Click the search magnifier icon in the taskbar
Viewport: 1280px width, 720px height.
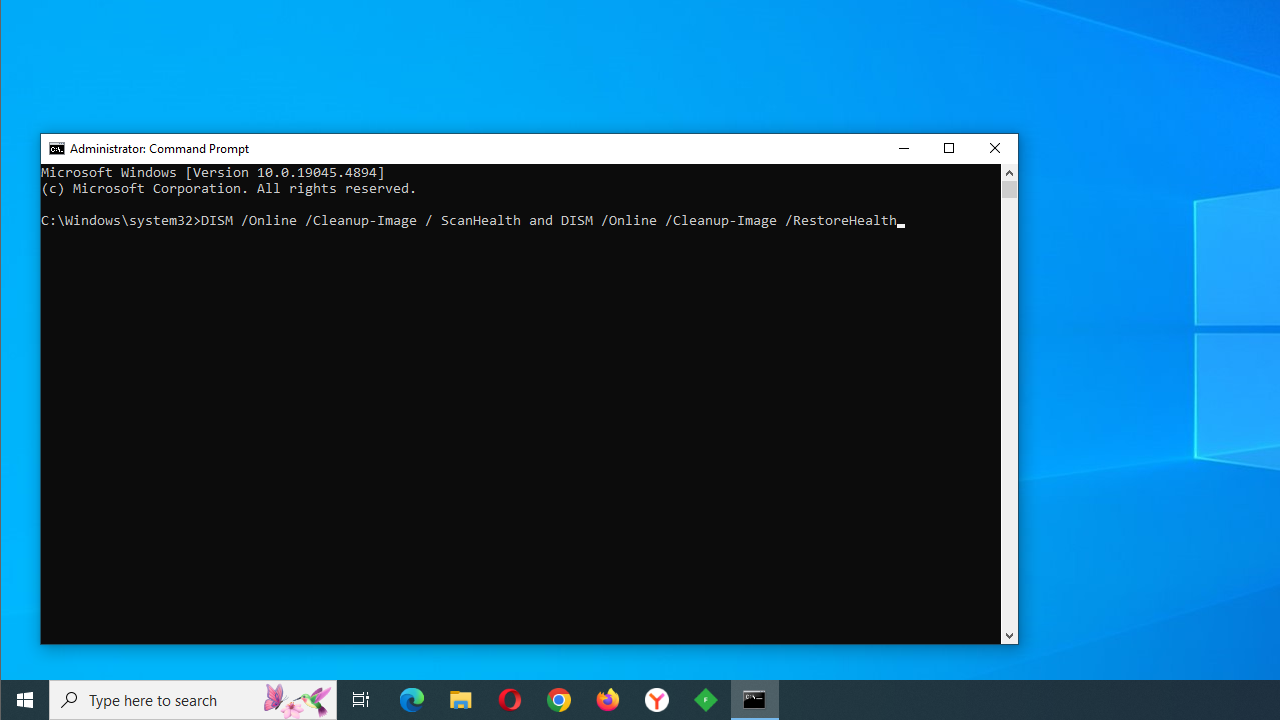tap(69, 700)
